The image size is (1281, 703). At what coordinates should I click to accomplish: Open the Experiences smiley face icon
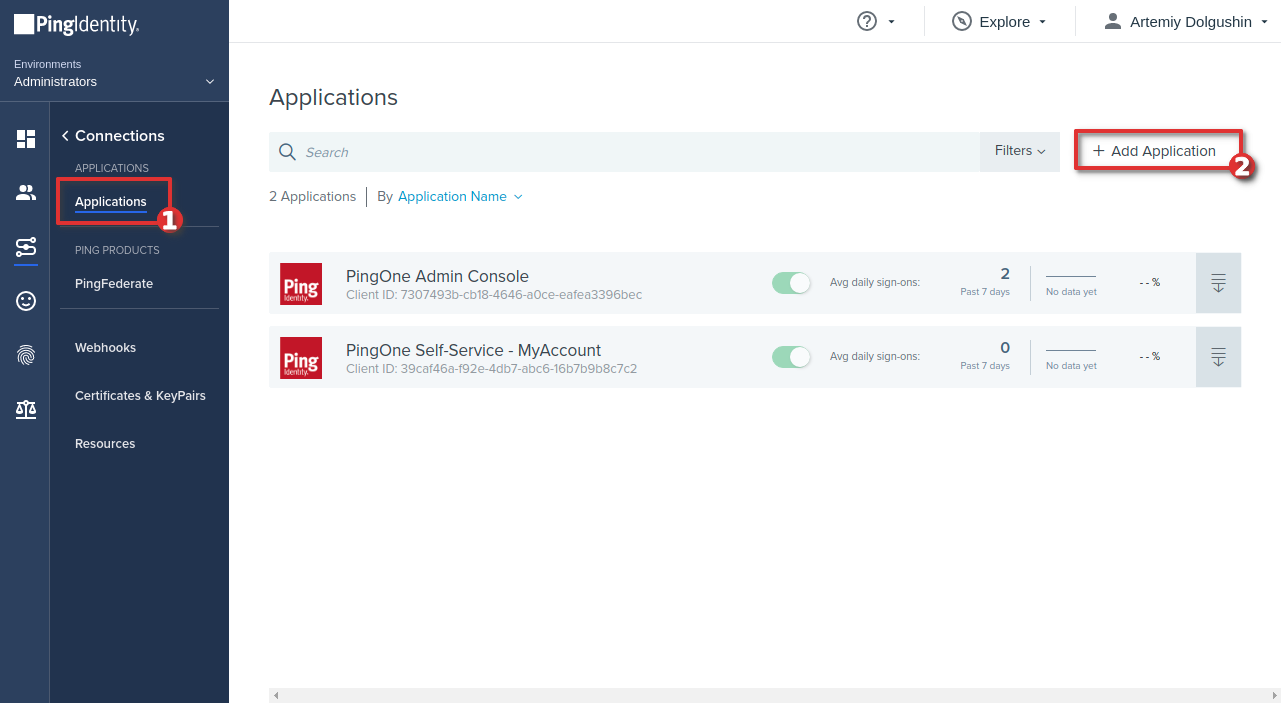(26, 301)
